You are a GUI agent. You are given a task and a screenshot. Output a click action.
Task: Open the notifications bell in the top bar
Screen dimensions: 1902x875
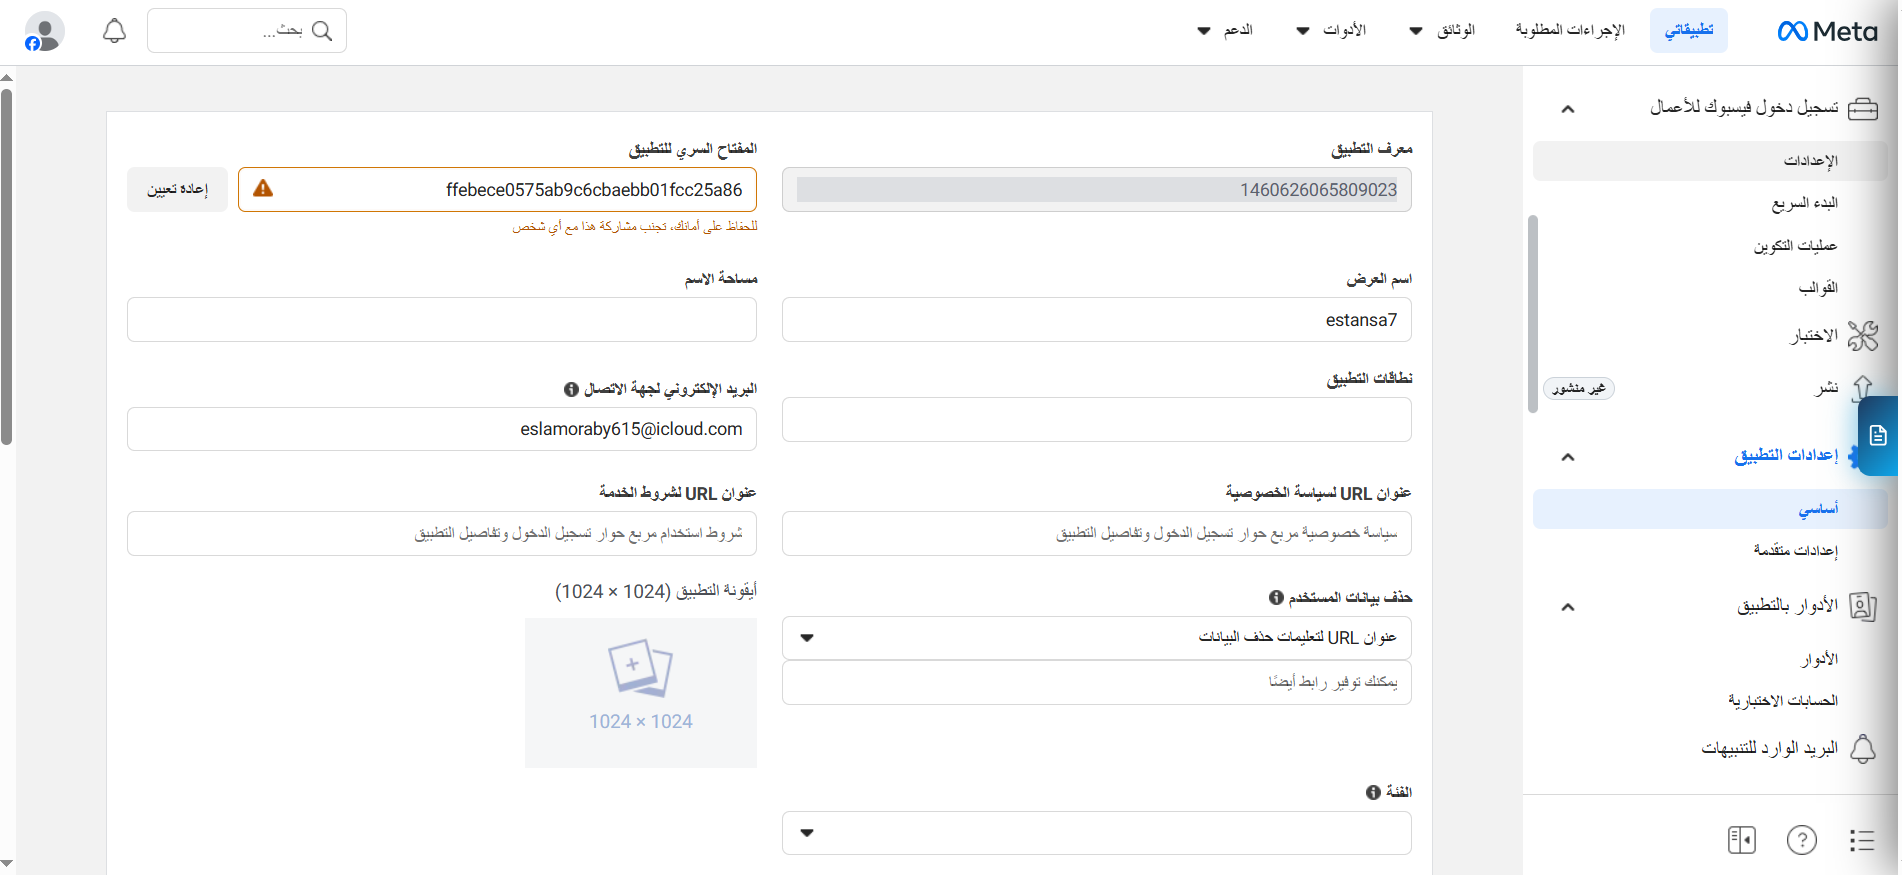coord(115,31)
